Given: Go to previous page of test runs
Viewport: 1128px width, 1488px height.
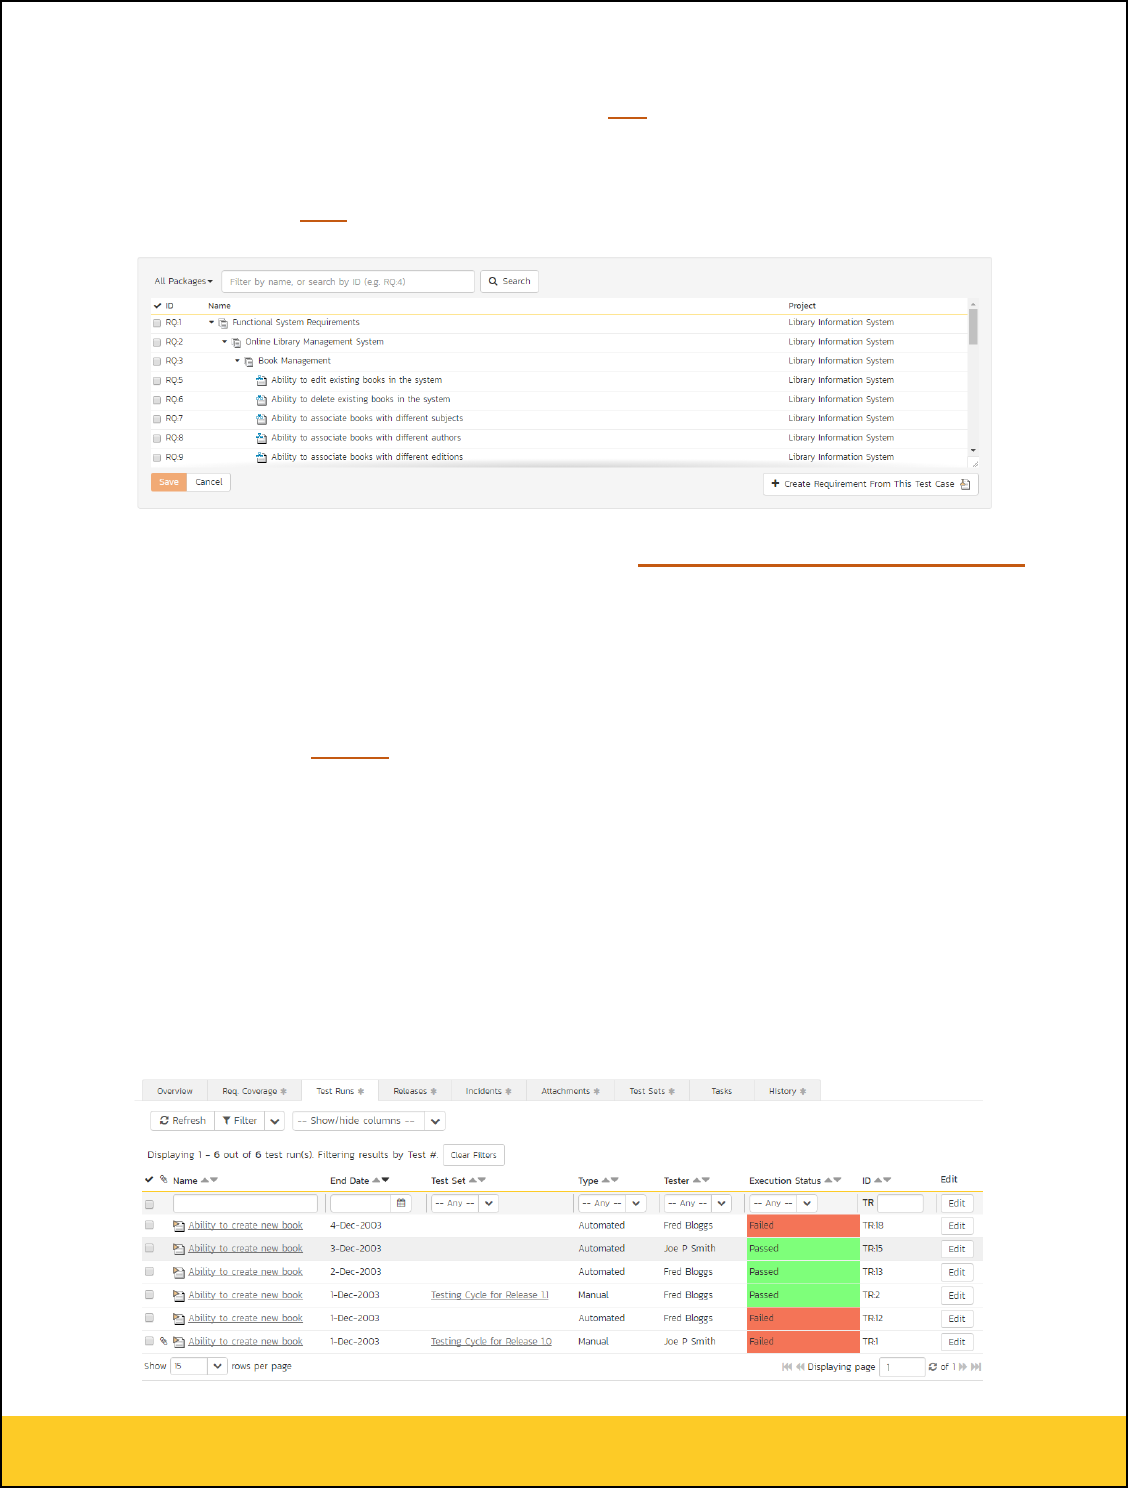Looking at the screenshot, I should point(800,1367).
